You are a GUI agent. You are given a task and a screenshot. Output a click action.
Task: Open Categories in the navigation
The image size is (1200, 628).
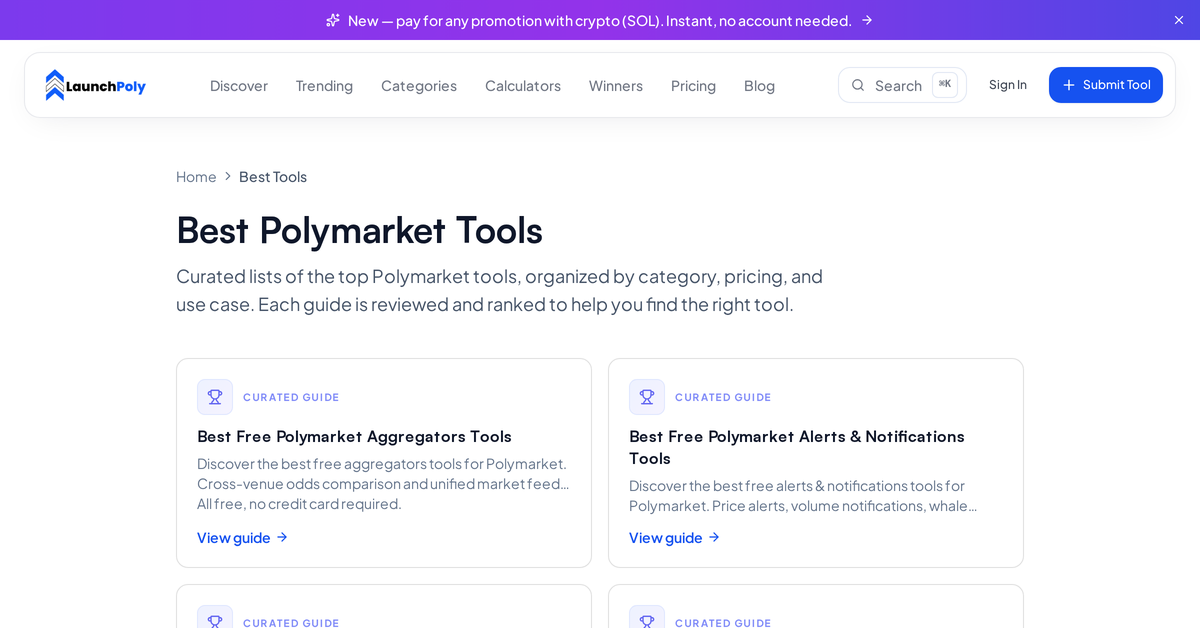coord(419,85)
